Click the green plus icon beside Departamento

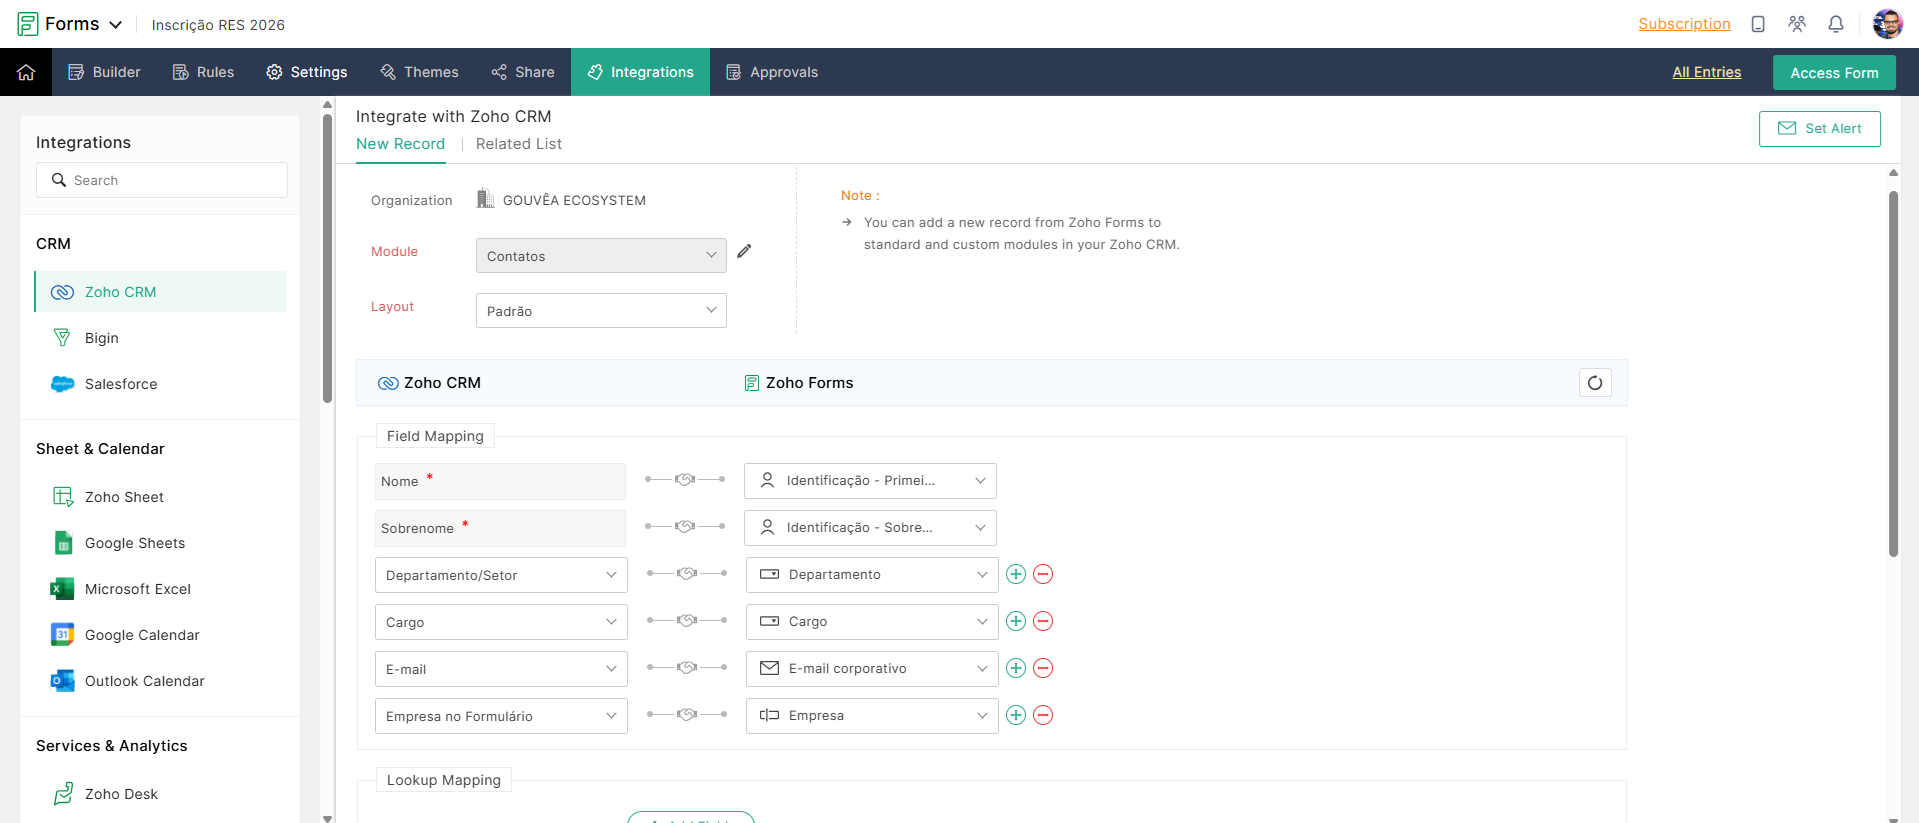pos(1016,574)
